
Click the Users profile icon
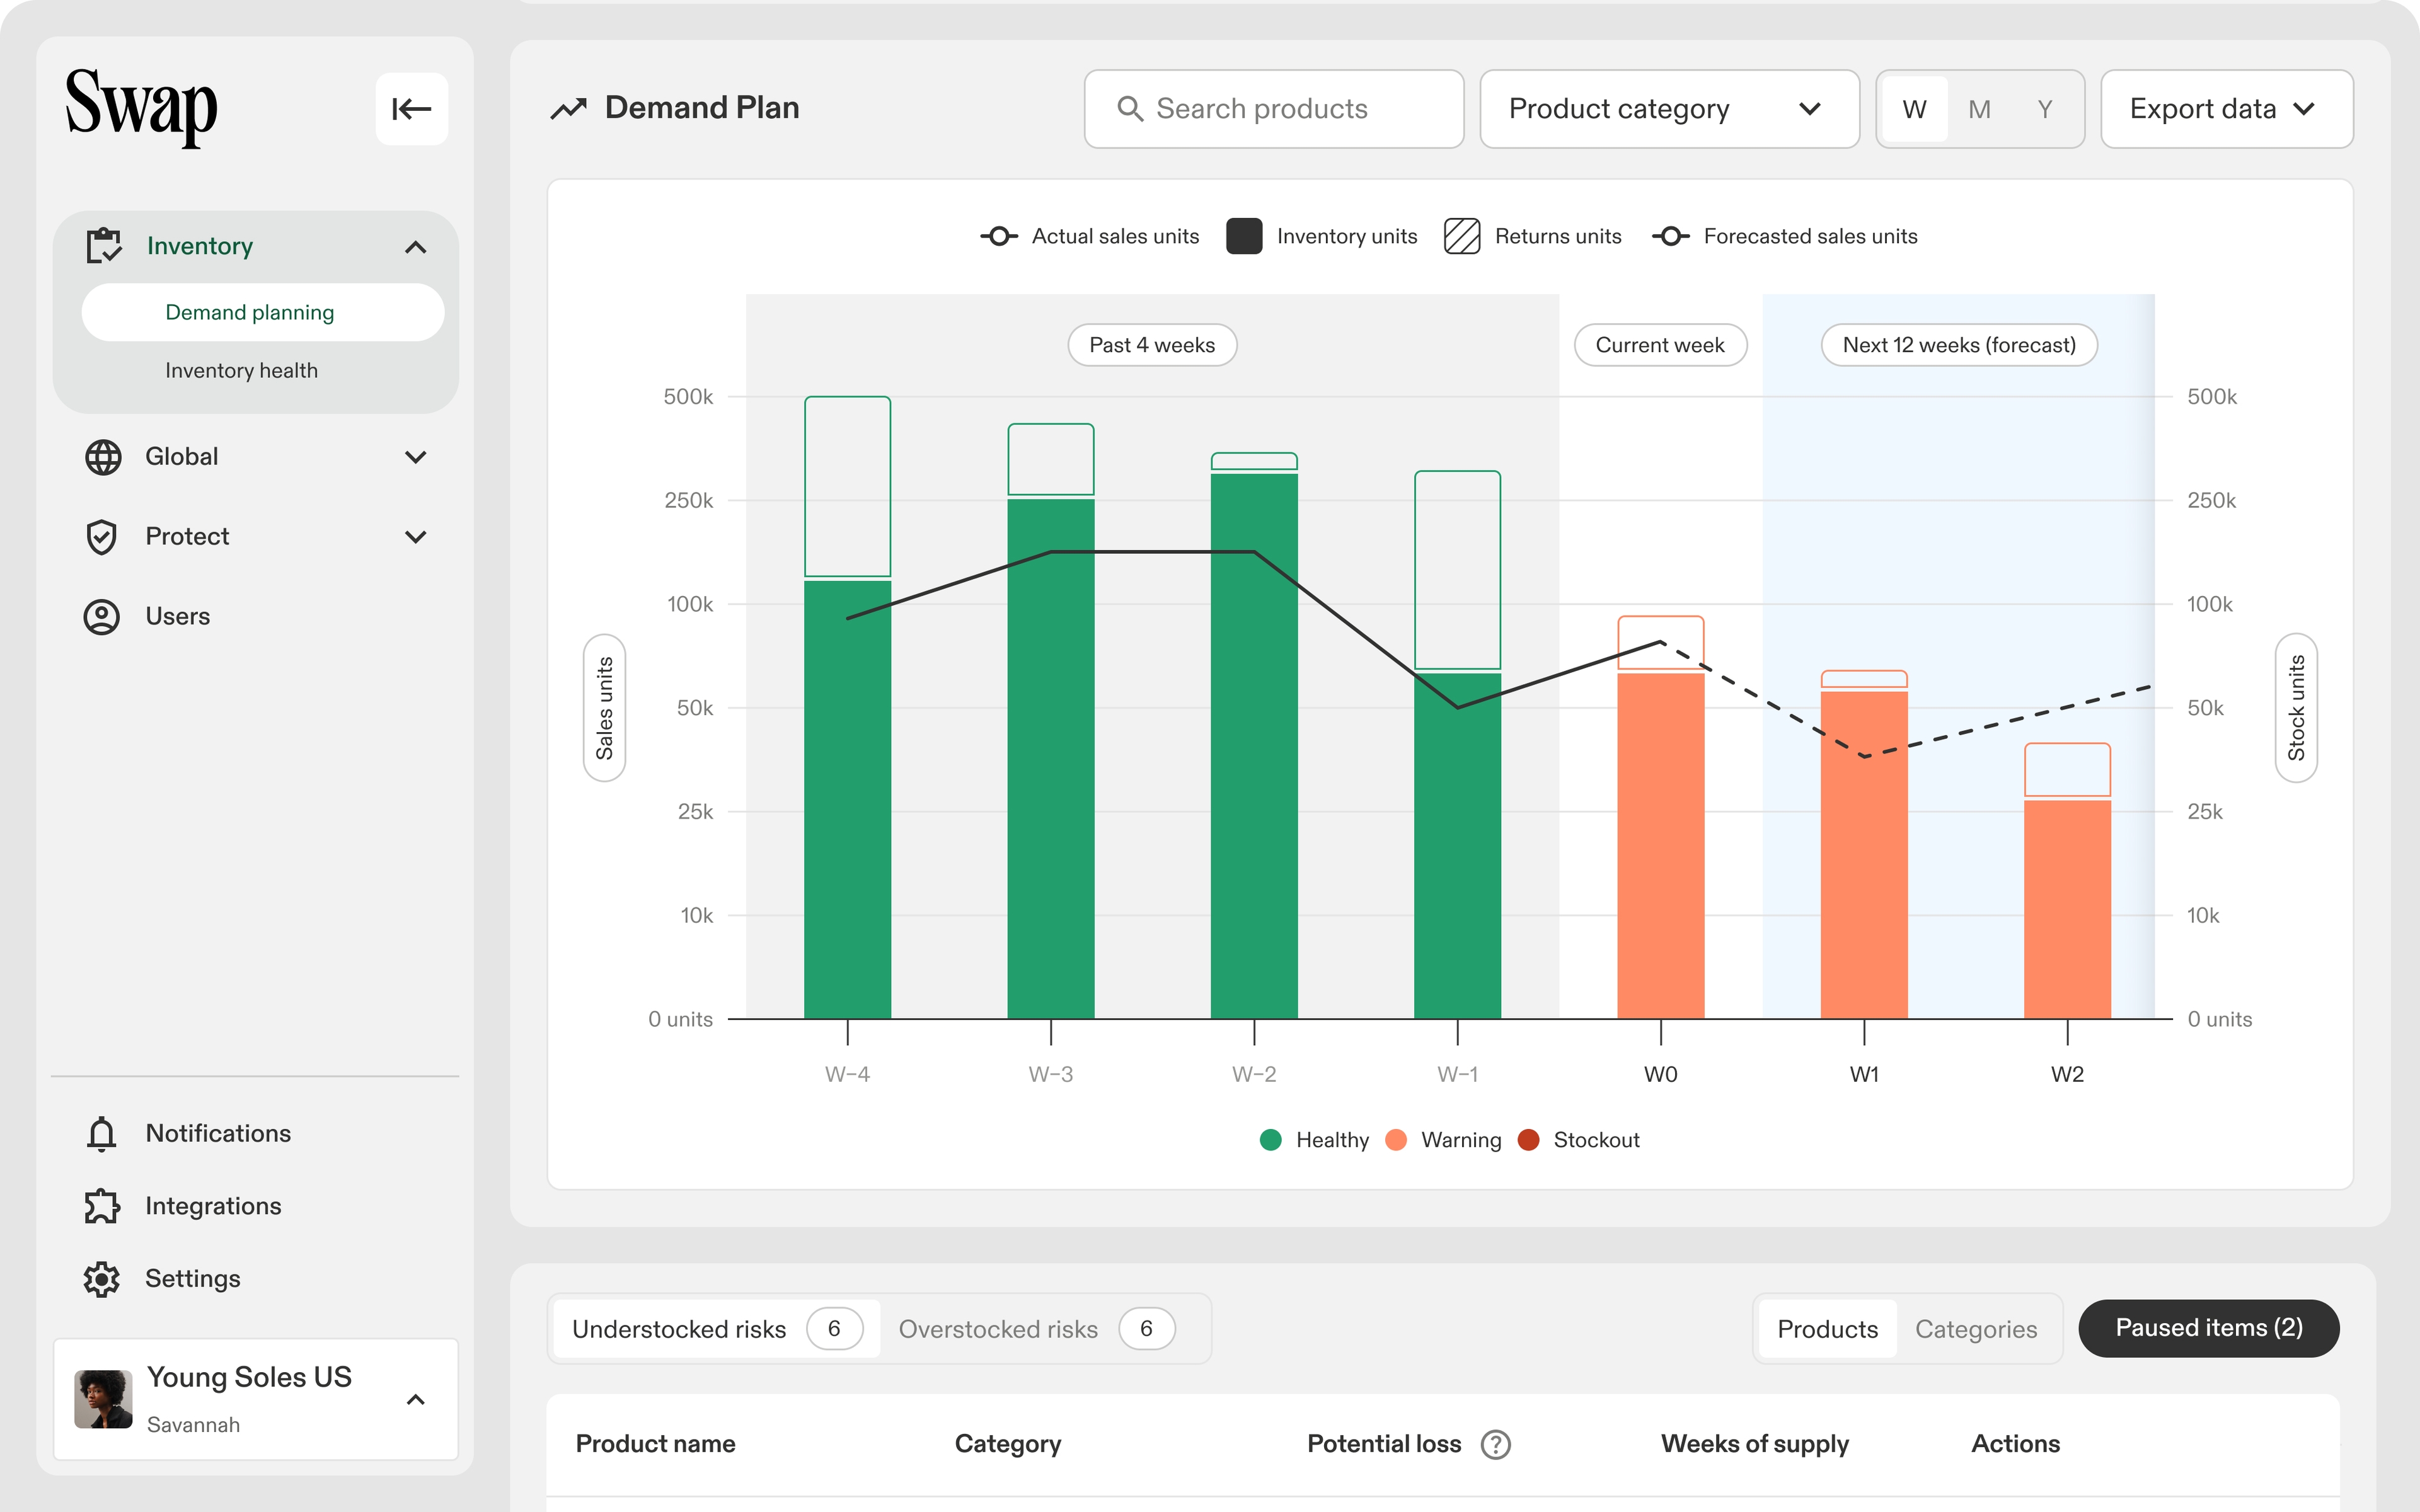tap(102, 617)
